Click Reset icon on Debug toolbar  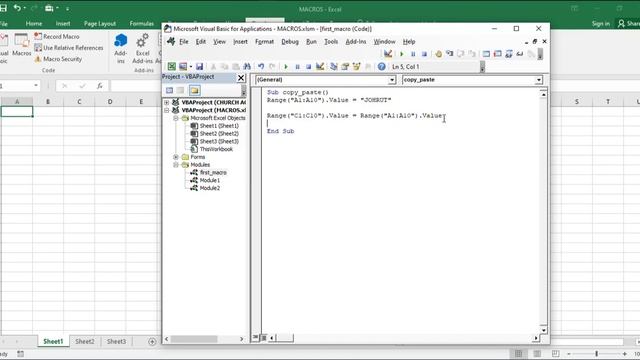(424, 54)
